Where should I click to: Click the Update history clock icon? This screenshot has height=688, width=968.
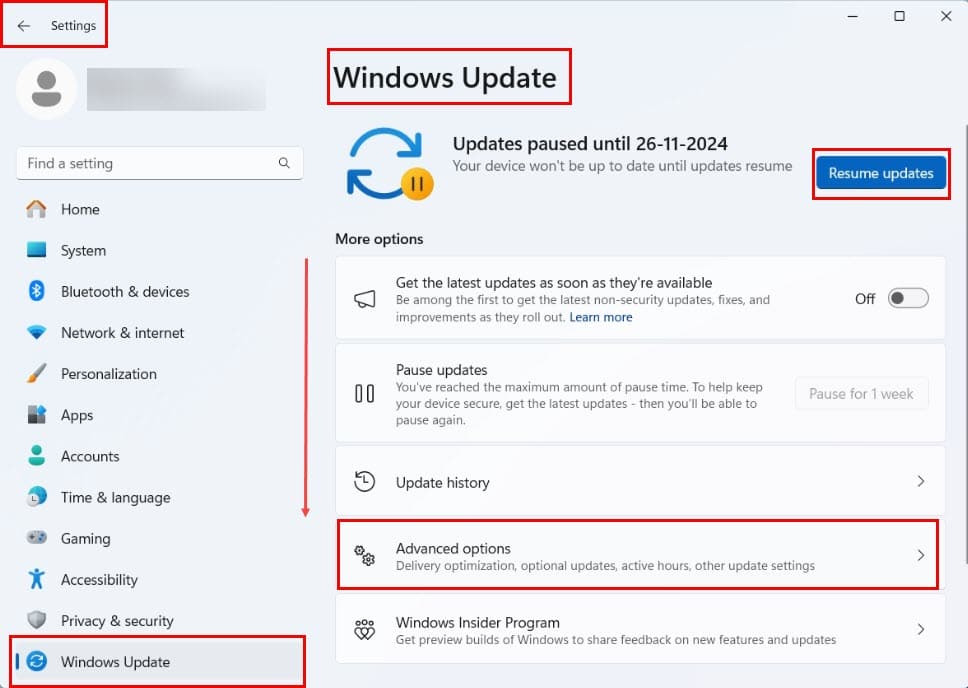click(x=364, y=481)
